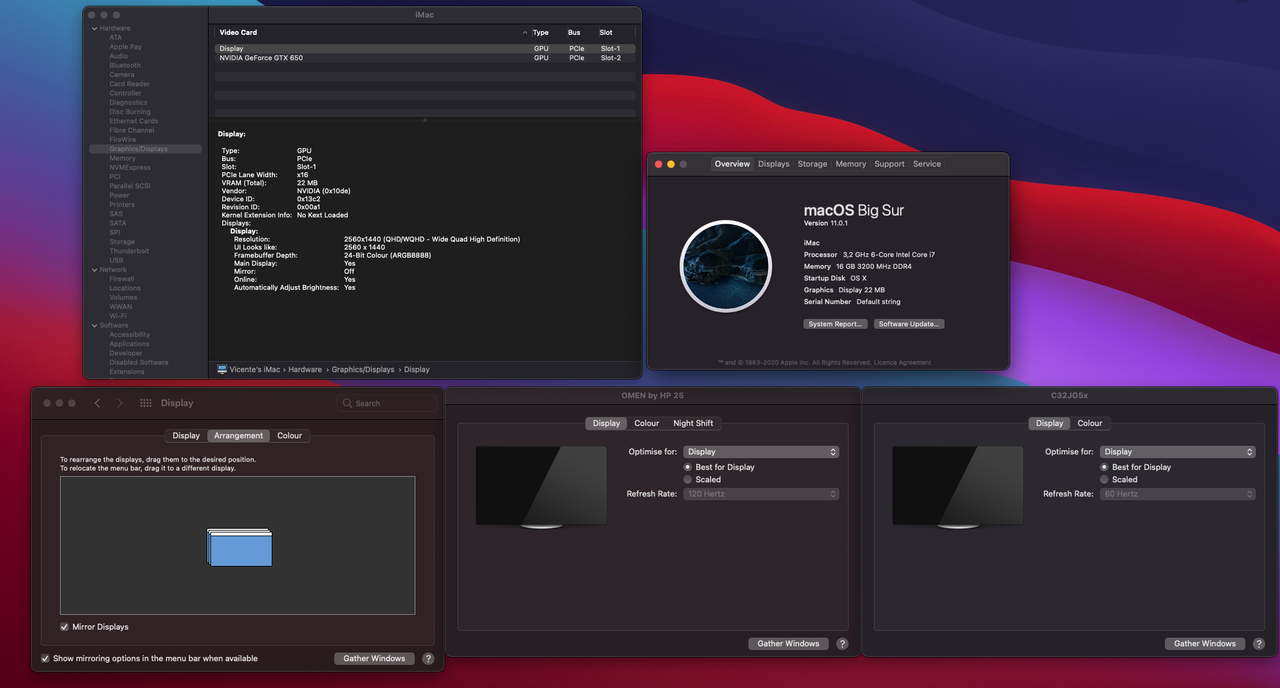Select Ethernet Cards in the sidebar

click(133, 121)
